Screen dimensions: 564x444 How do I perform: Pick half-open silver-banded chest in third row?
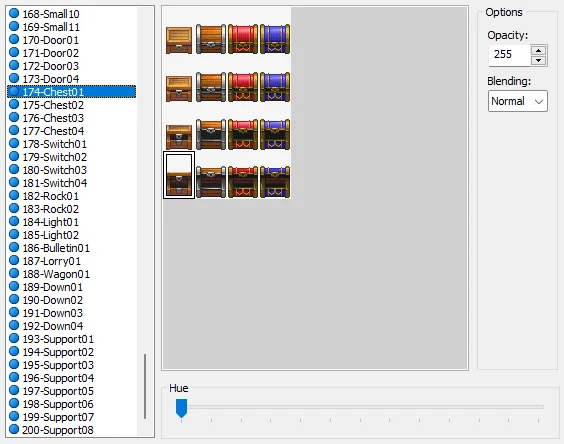pos(211,135)
